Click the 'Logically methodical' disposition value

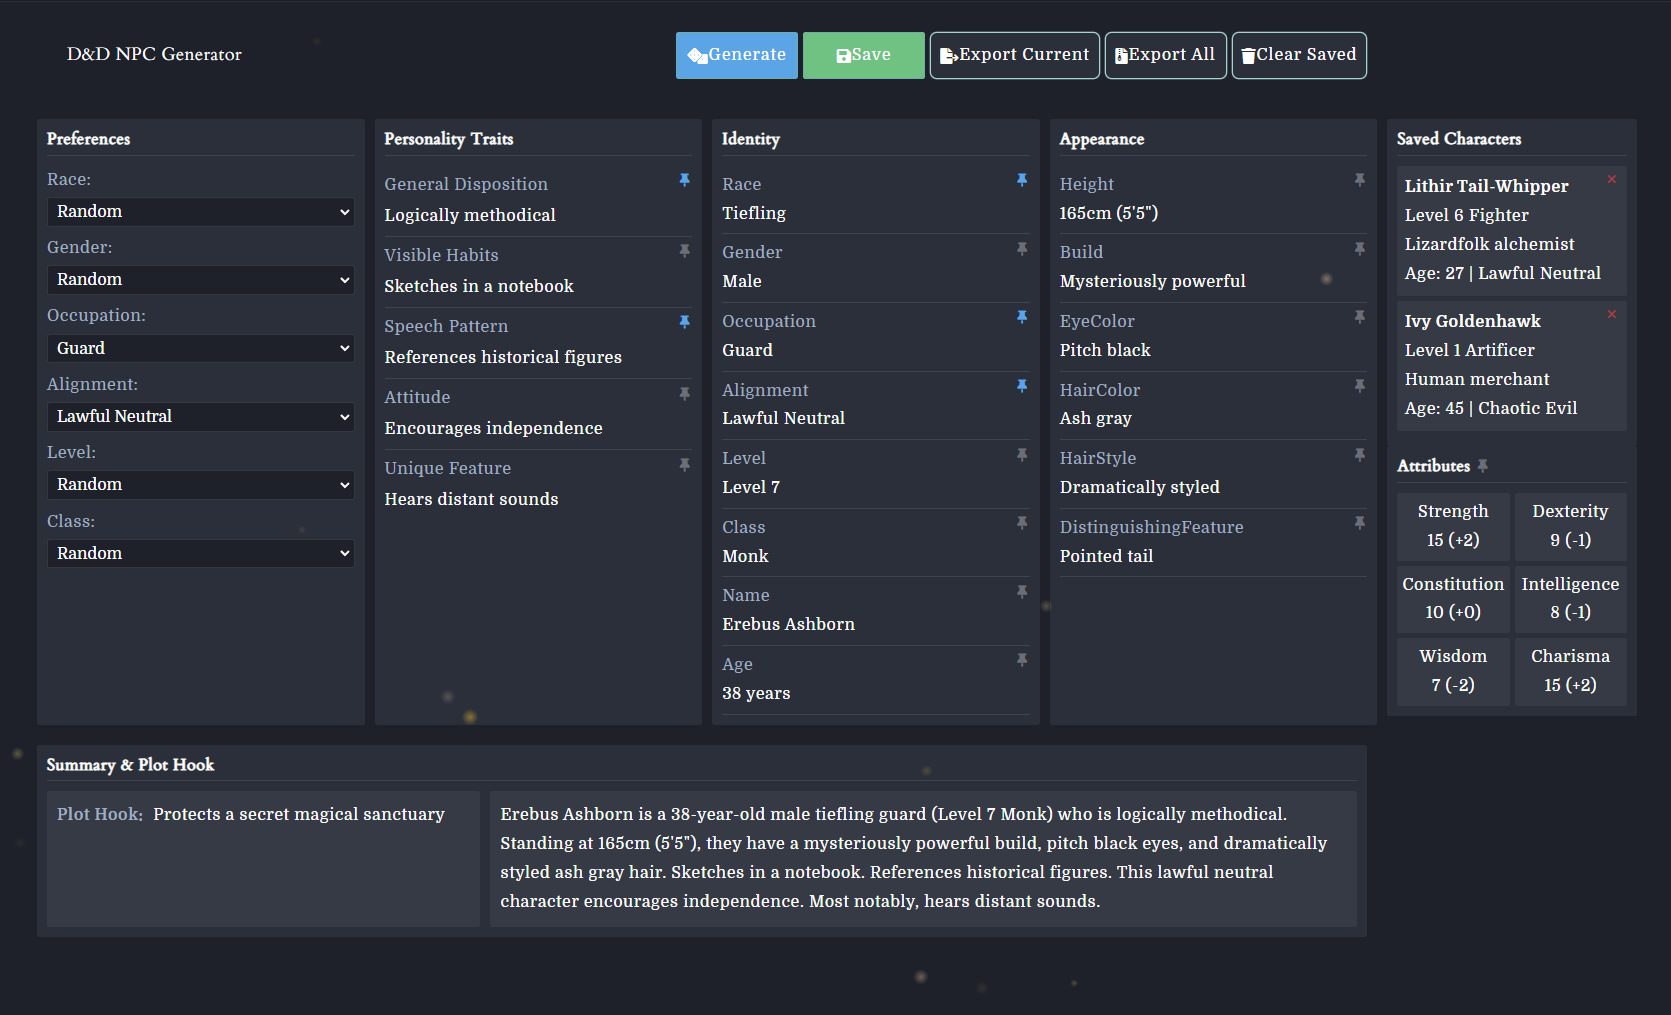coord(470,215)
